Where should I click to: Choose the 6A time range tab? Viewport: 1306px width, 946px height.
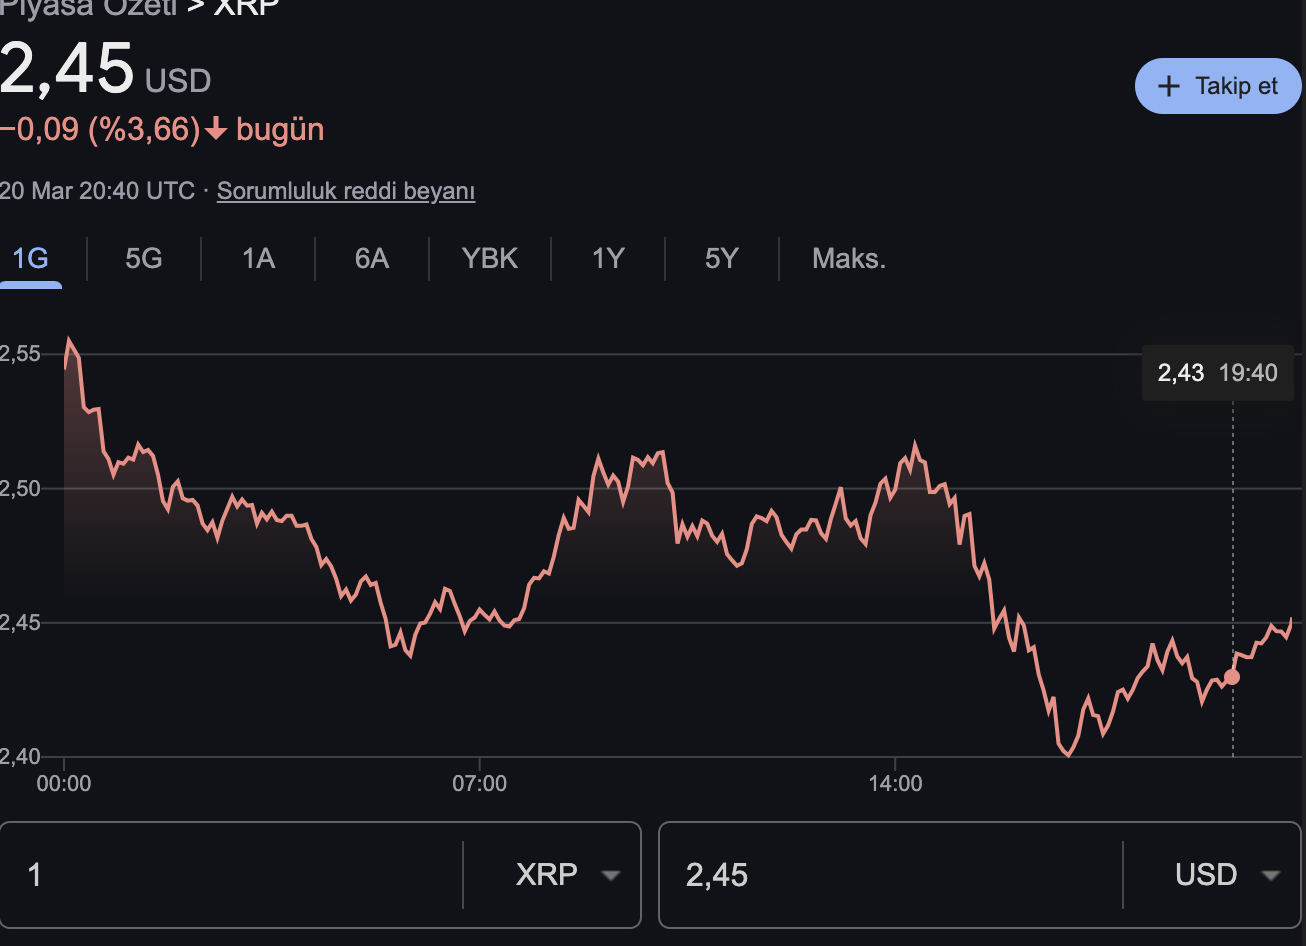tap(371, 259)
